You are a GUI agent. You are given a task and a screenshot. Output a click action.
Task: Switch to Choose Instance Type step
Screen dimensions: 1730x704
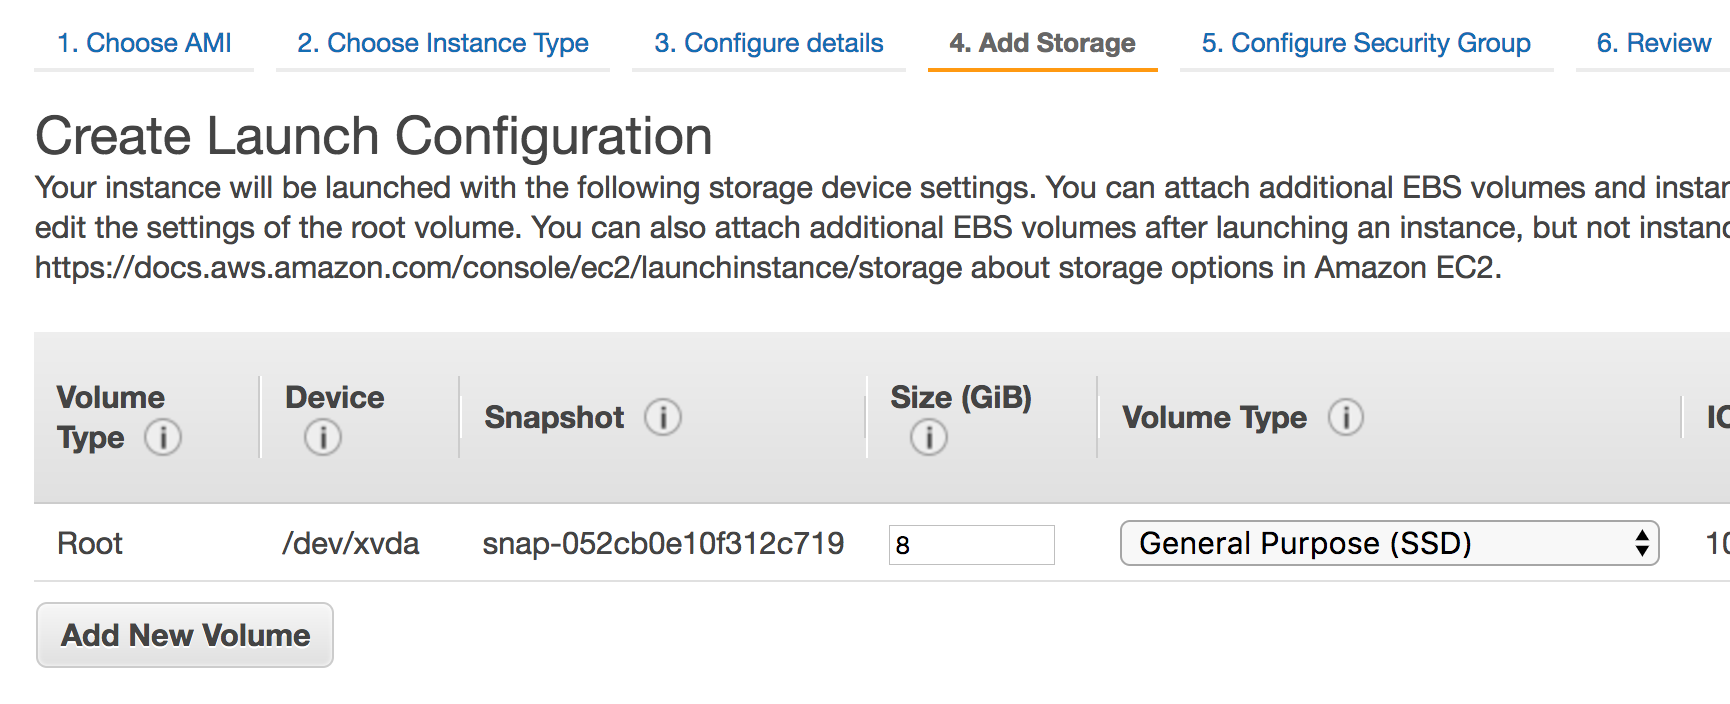click(442, 43)
